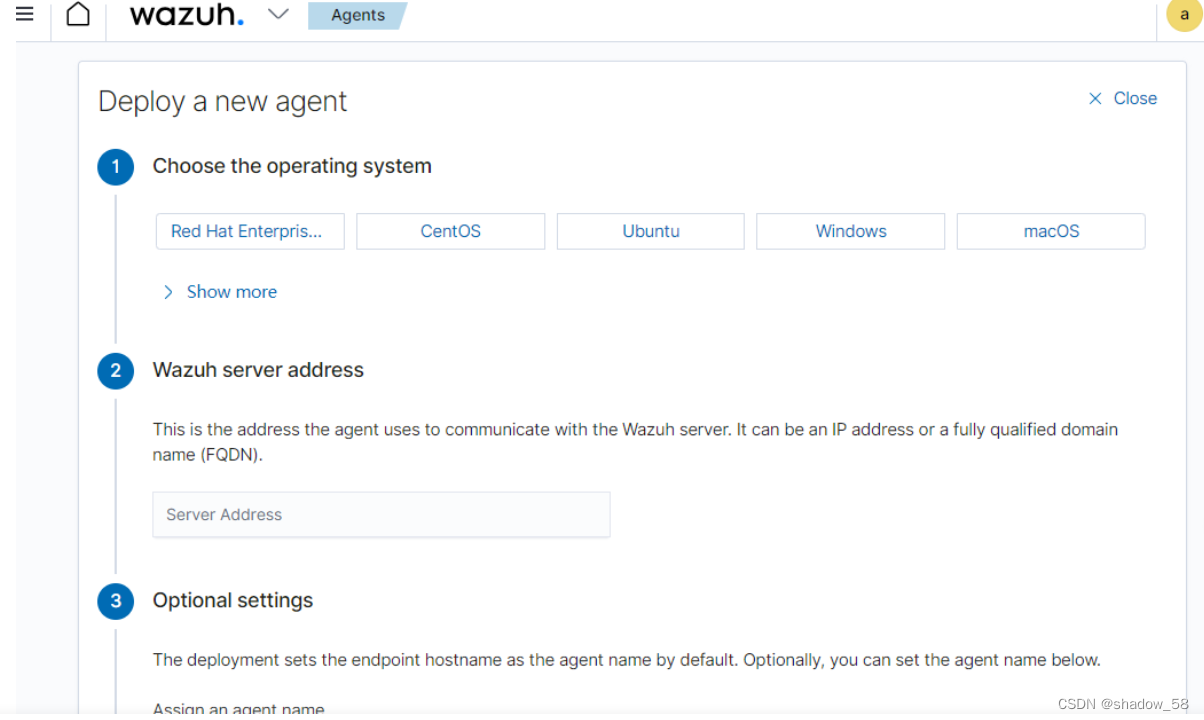The width and height of the screenshot is (1204, 720).
Task: Expand Show more operating systems
Action: [220, 292]
